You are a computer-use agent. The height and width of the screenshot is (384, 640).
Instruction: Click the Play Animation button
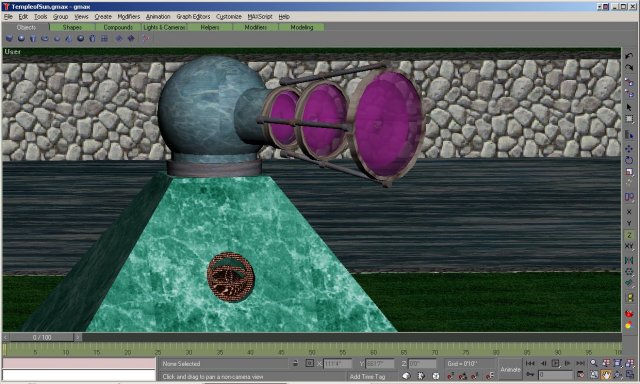point(556,363)
